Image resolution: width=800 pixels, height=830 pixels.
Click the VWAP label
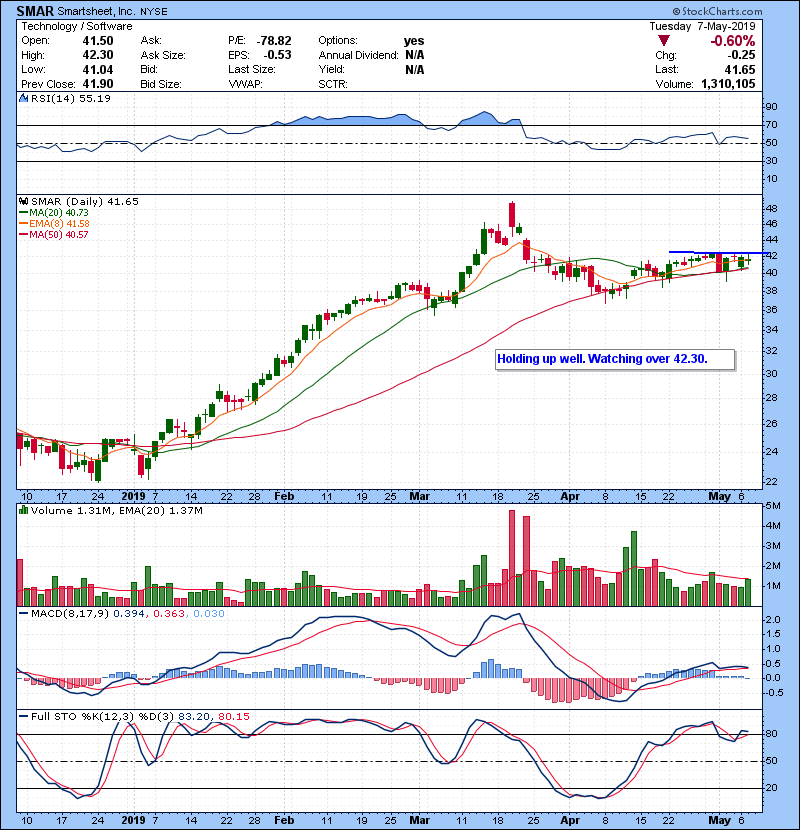coord(246,84)
